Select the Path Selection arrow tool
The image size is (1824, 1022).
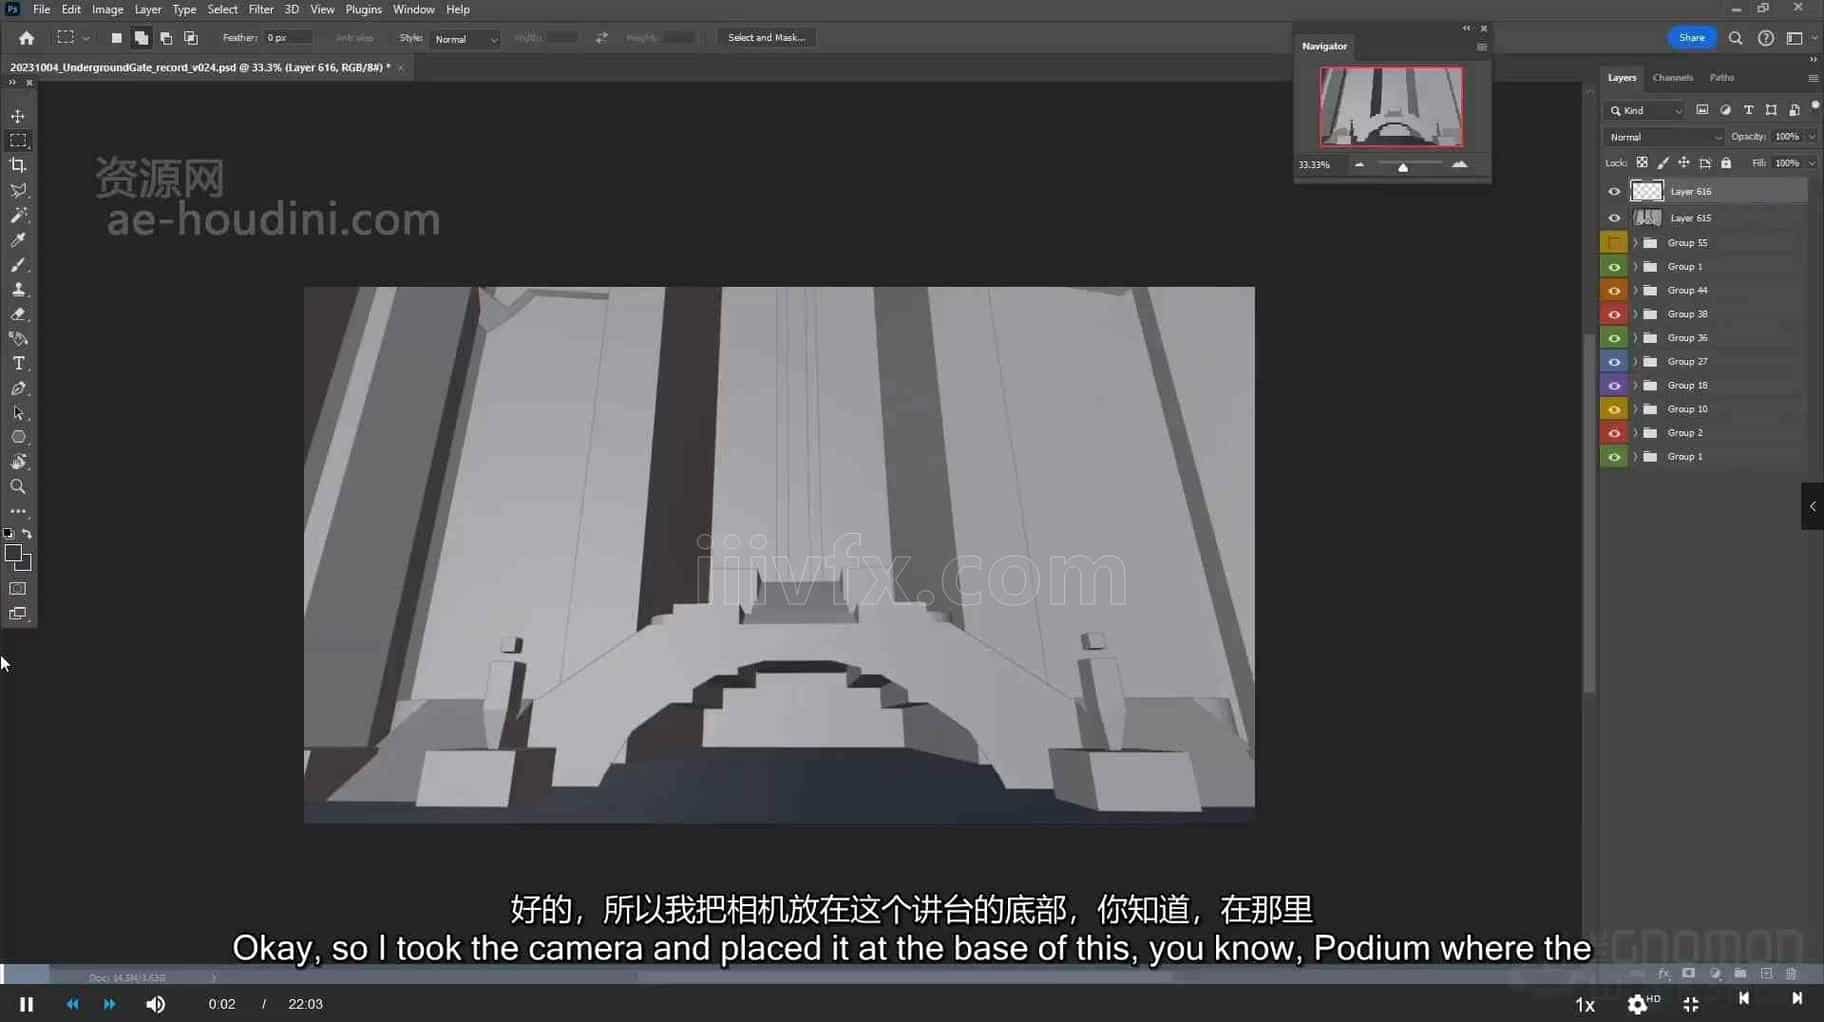[18, 413]
